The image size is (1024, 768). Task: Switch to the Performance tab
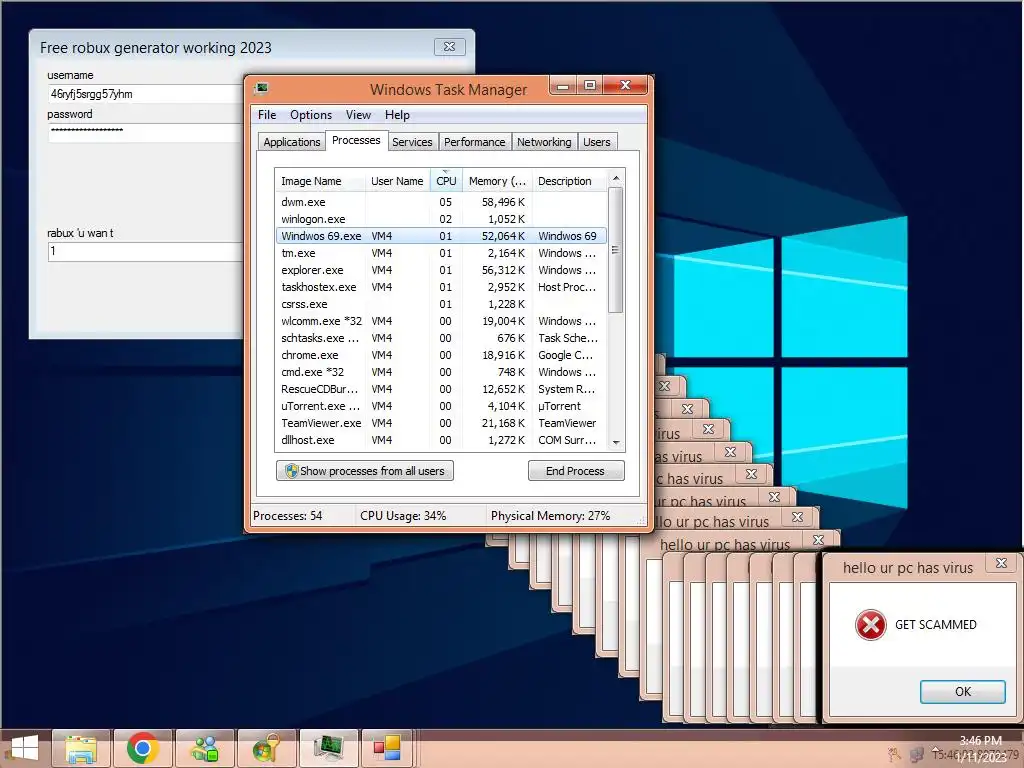[x=474, y=142]
